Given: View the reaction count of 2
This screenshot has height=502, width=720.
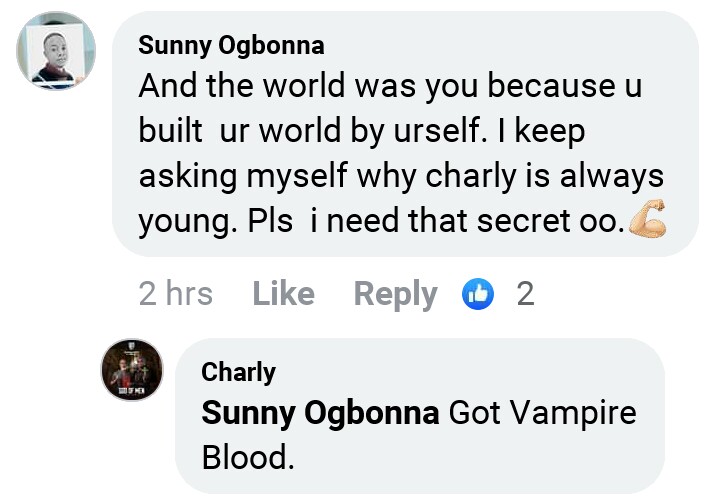Looking at the screenshot, I should tap(524, 294).
